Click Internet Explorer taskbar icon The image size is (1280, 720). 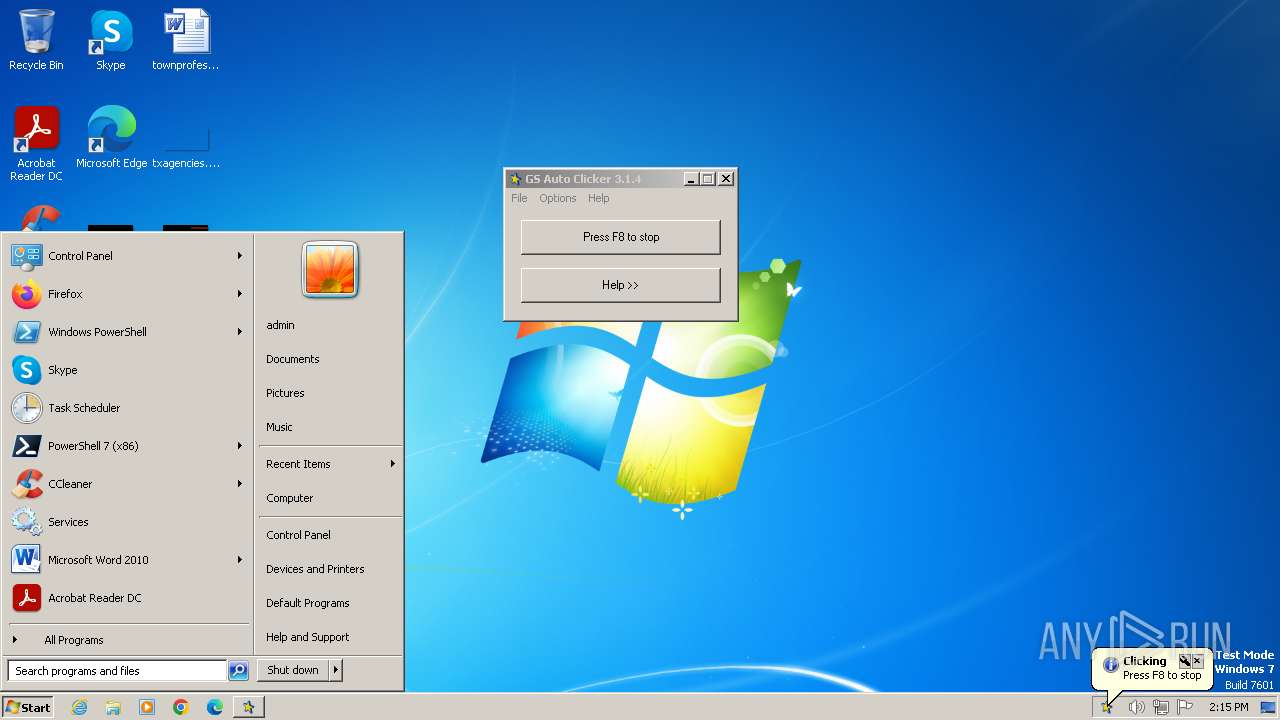[x=79, y=707]
